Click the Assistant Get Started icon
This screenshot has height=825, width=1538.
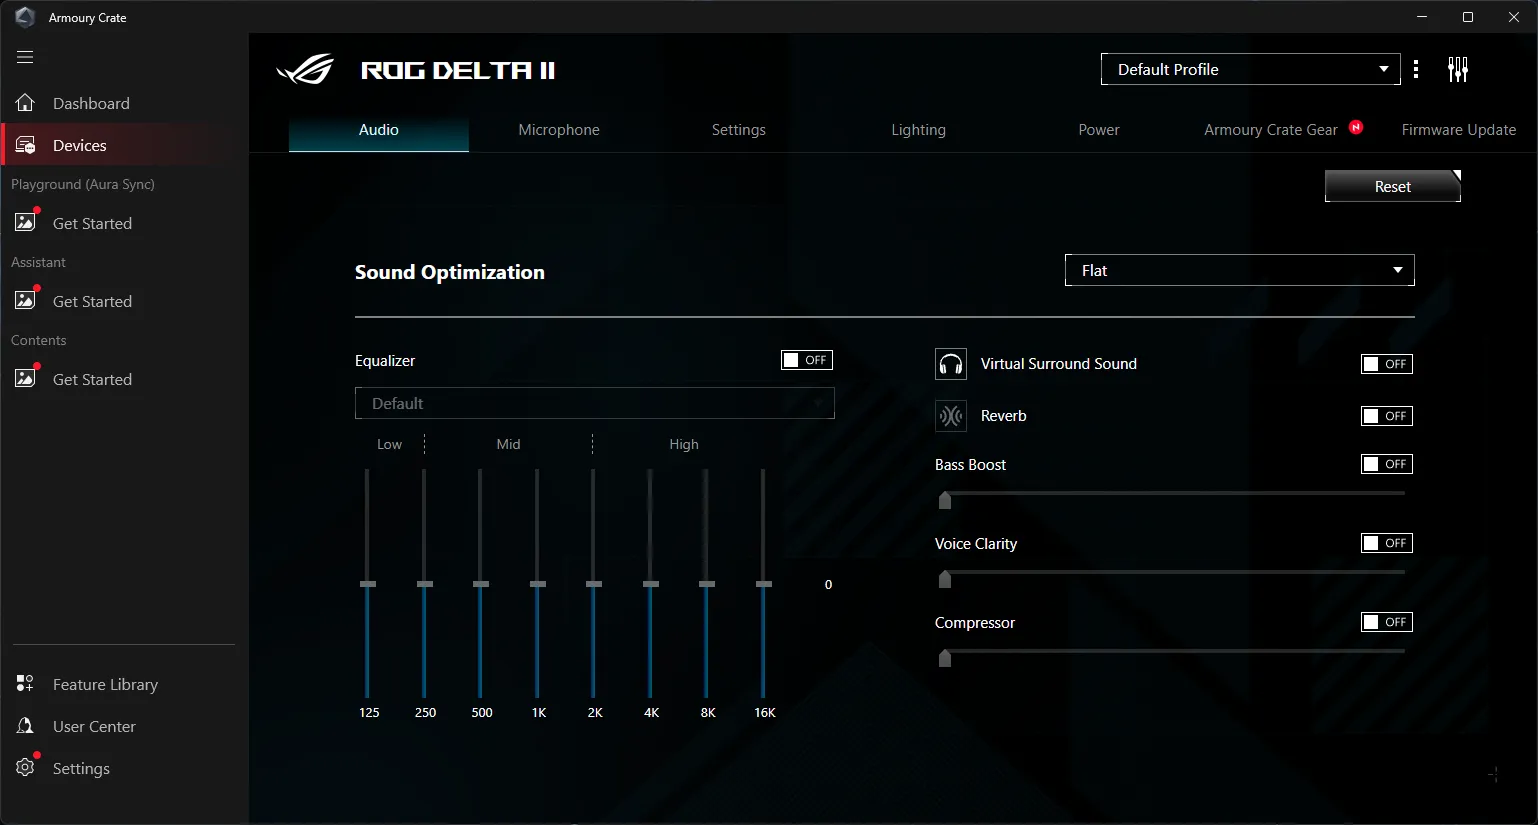click(26, 300)
